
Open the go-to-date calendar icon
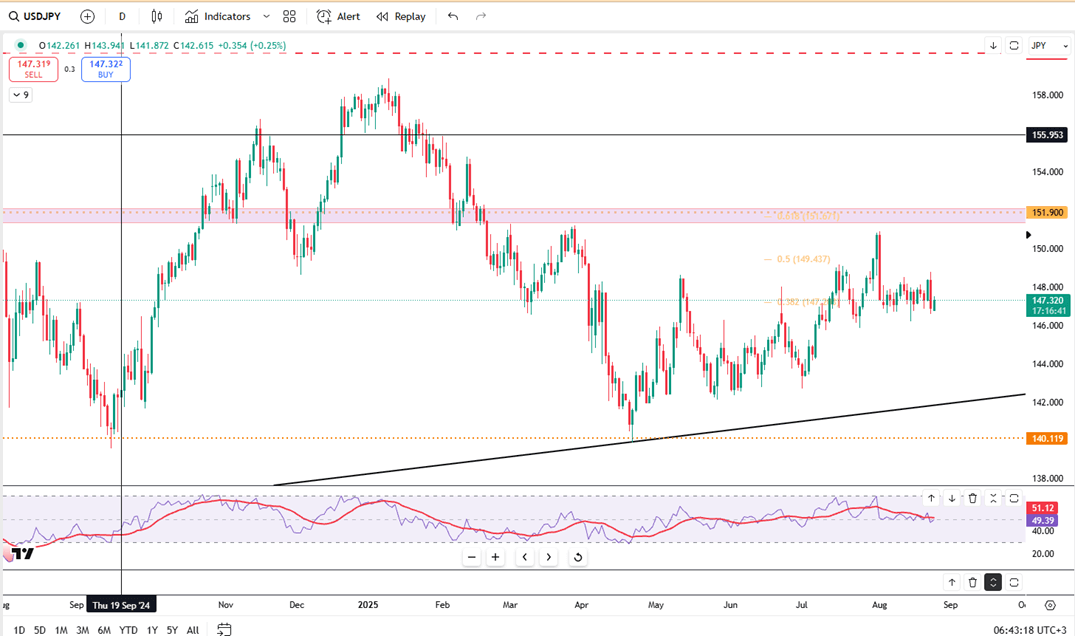[x=225, y=629]
